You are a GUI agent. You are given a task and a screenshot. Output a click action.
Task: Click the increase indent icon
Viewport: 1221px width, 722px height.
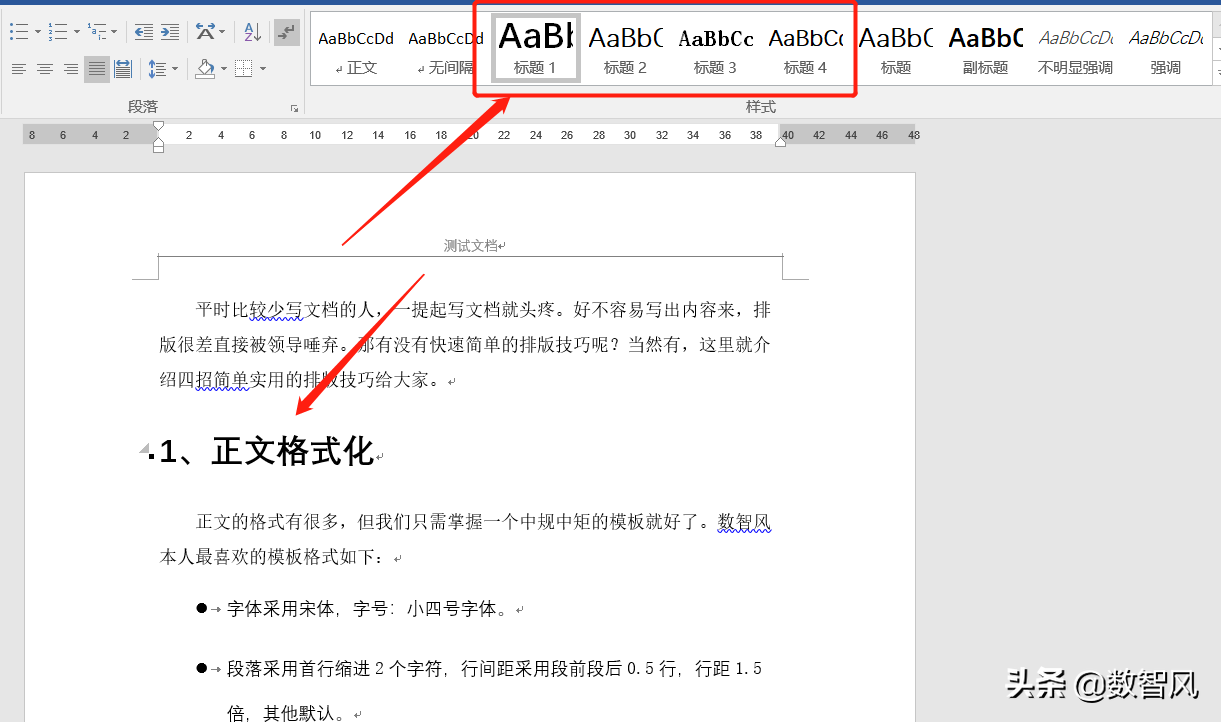point(170,32)
